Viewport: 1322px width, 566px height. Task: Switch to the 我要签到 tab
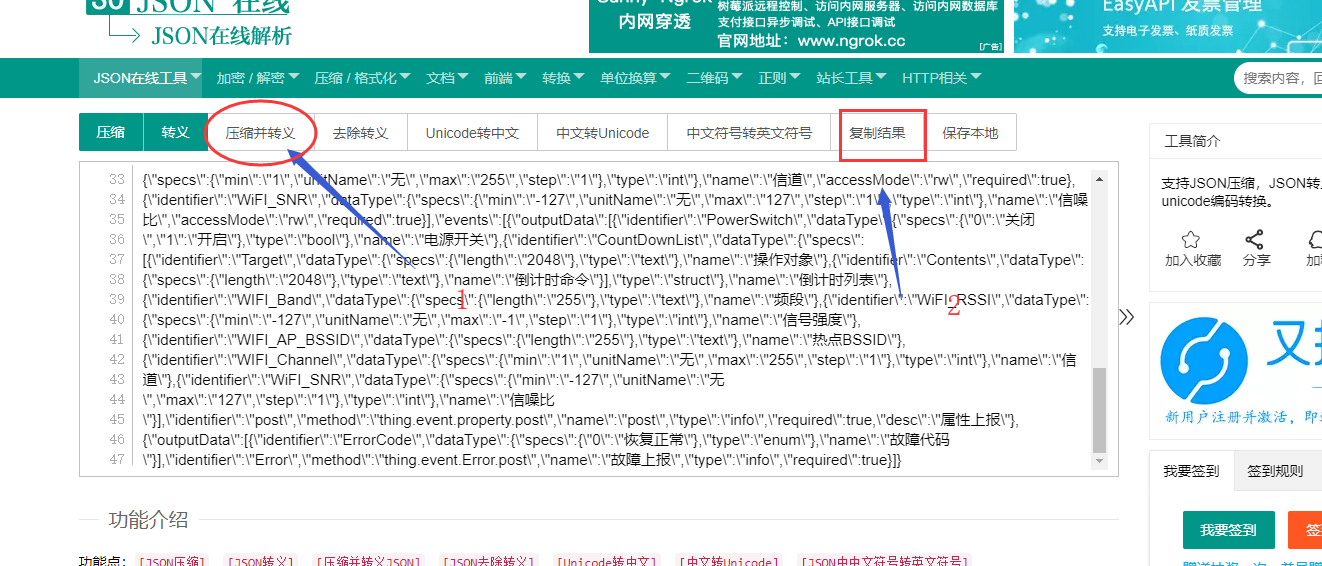point(1191,471)
